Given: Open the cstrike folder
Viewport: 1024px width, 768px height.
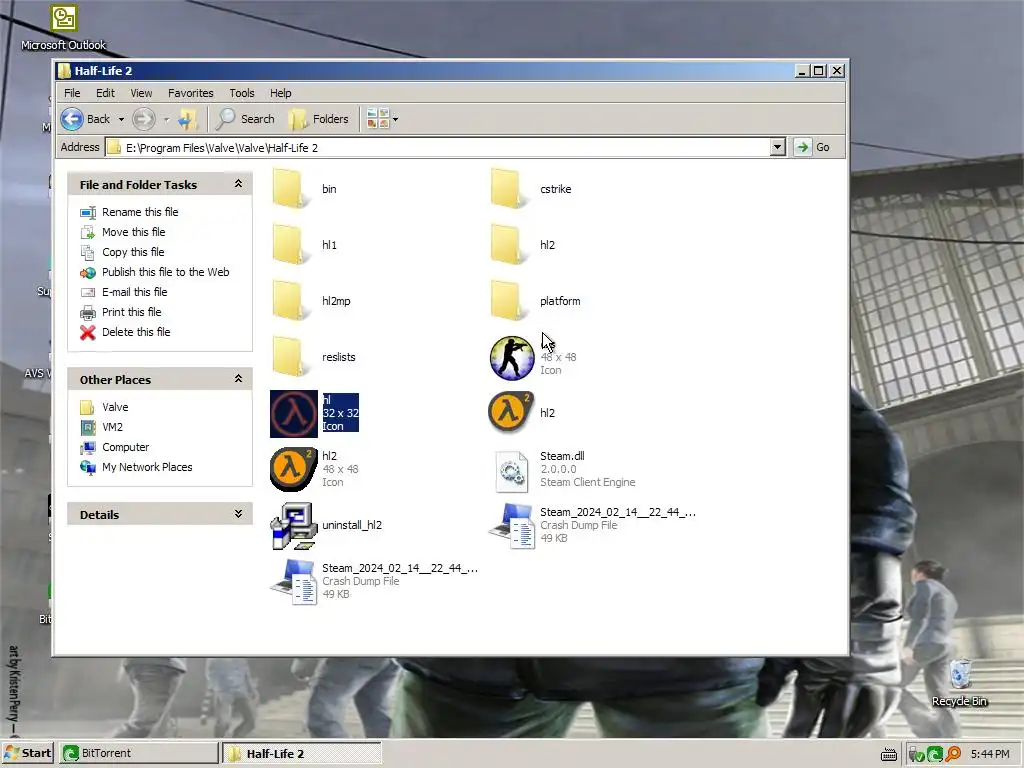Looking at the screenshot, I should click(530, 189).
